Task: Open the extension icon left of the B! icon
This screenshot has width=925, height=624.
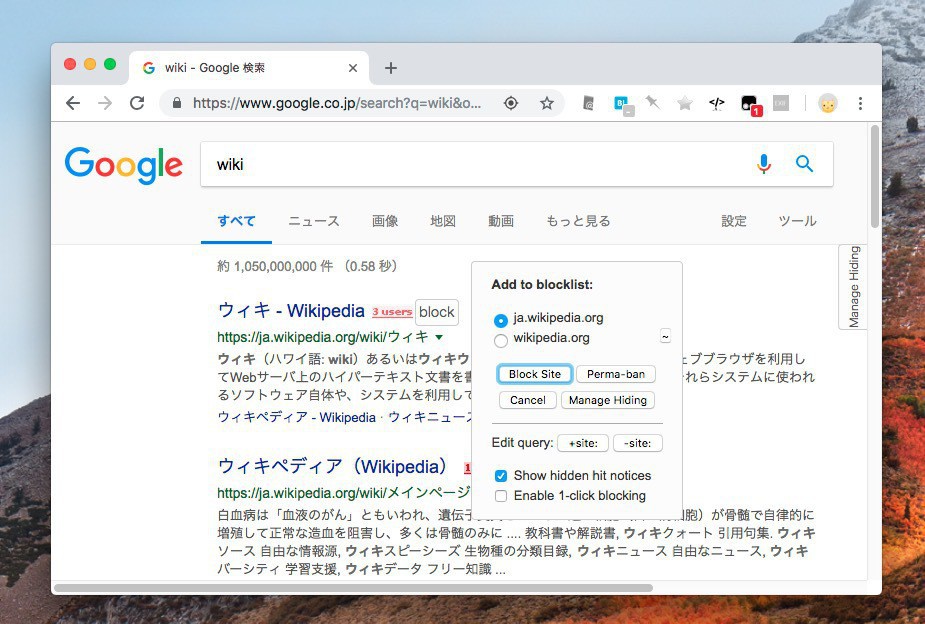Action: click(588, 103)
